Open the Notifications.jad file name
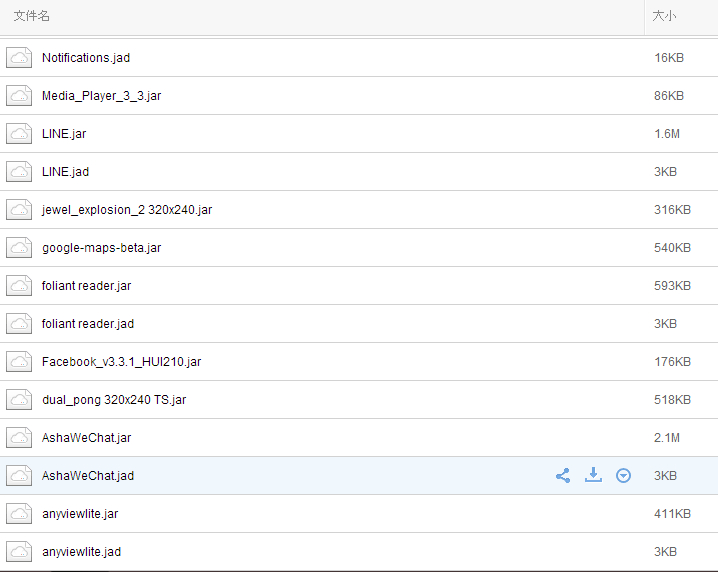 pyautogui.click(x=86, y=58)
